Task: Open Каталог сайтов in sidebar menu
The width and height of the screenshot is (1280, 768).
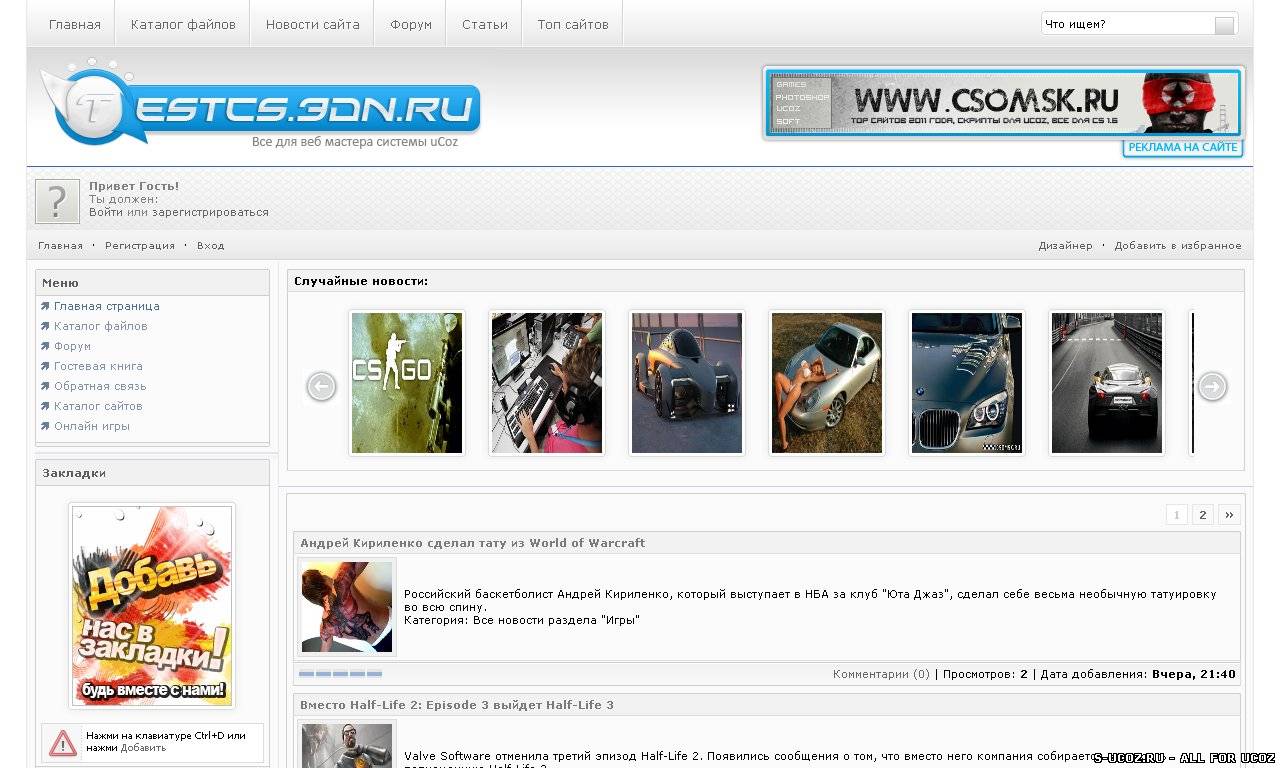Action: 98,406
